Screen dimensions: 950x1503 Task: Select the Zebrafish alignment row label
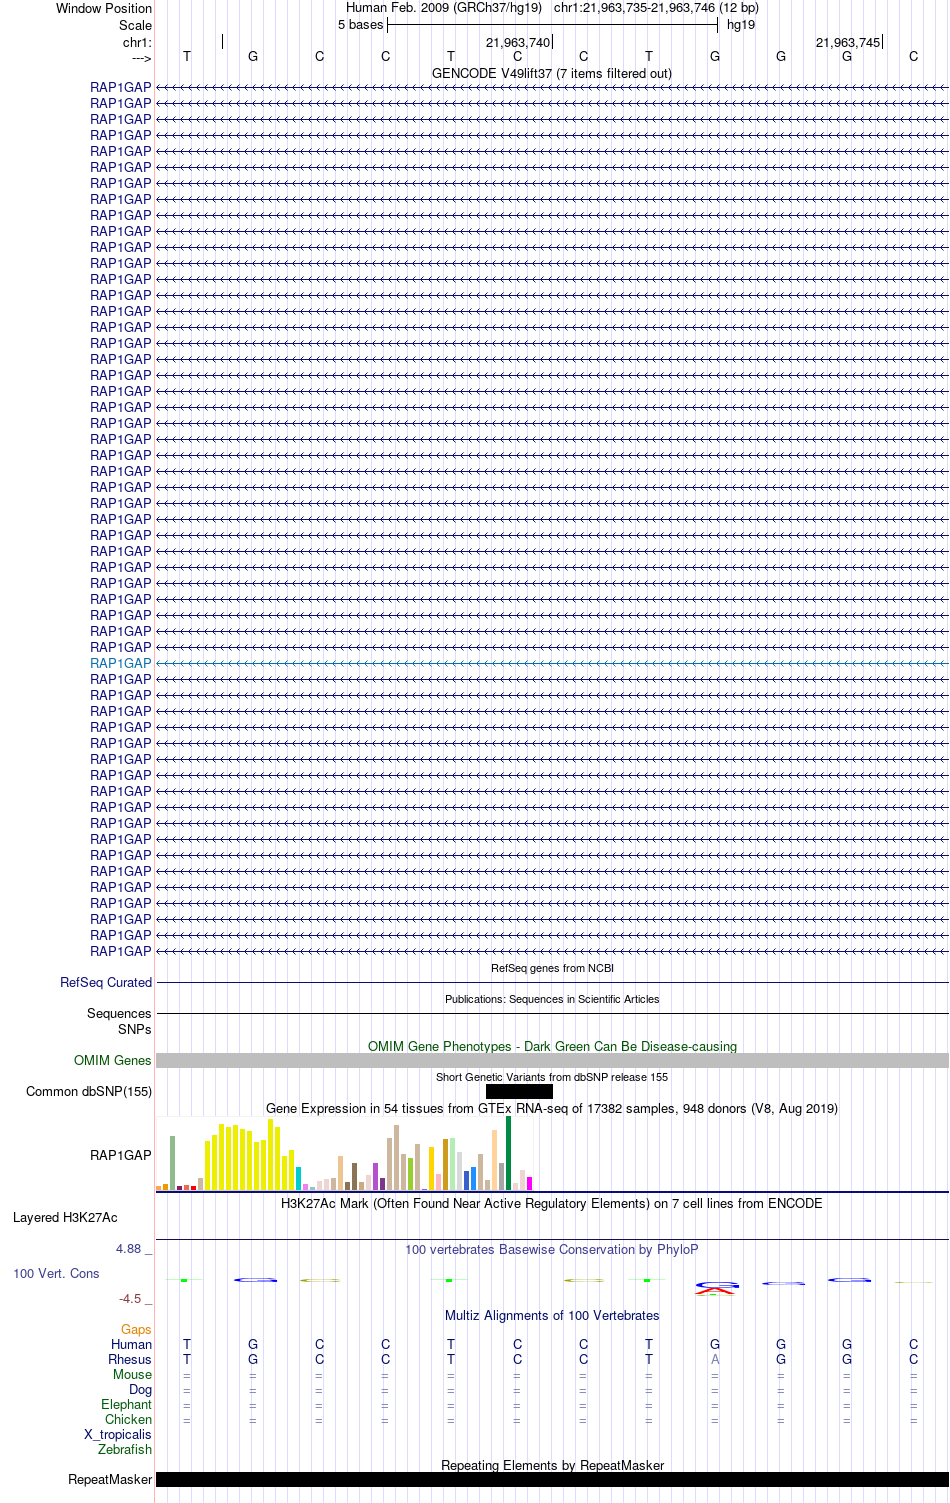pos(125,1449)
